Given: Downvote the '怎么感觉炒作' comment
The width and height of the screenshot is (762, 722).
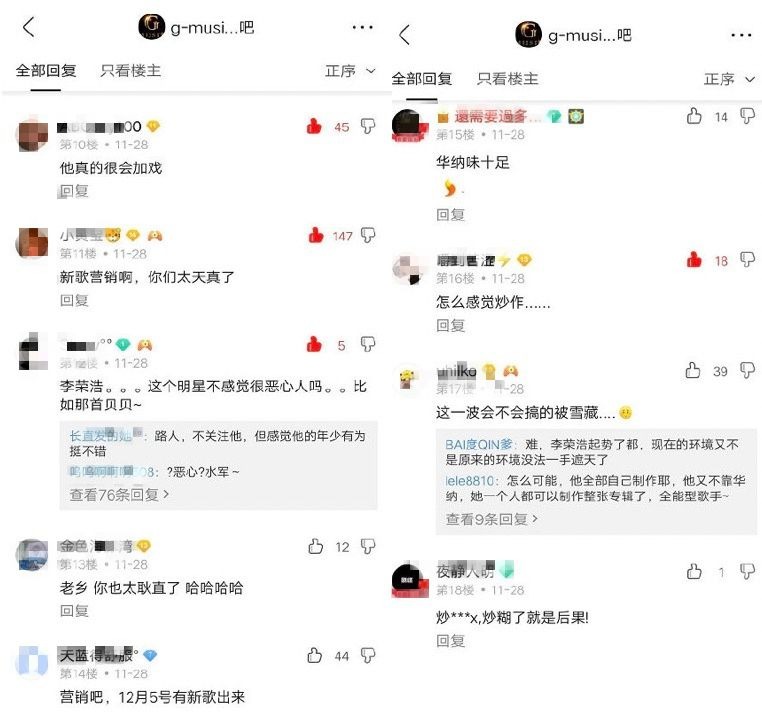Looking at the screenshot, I should coord(747,259).
